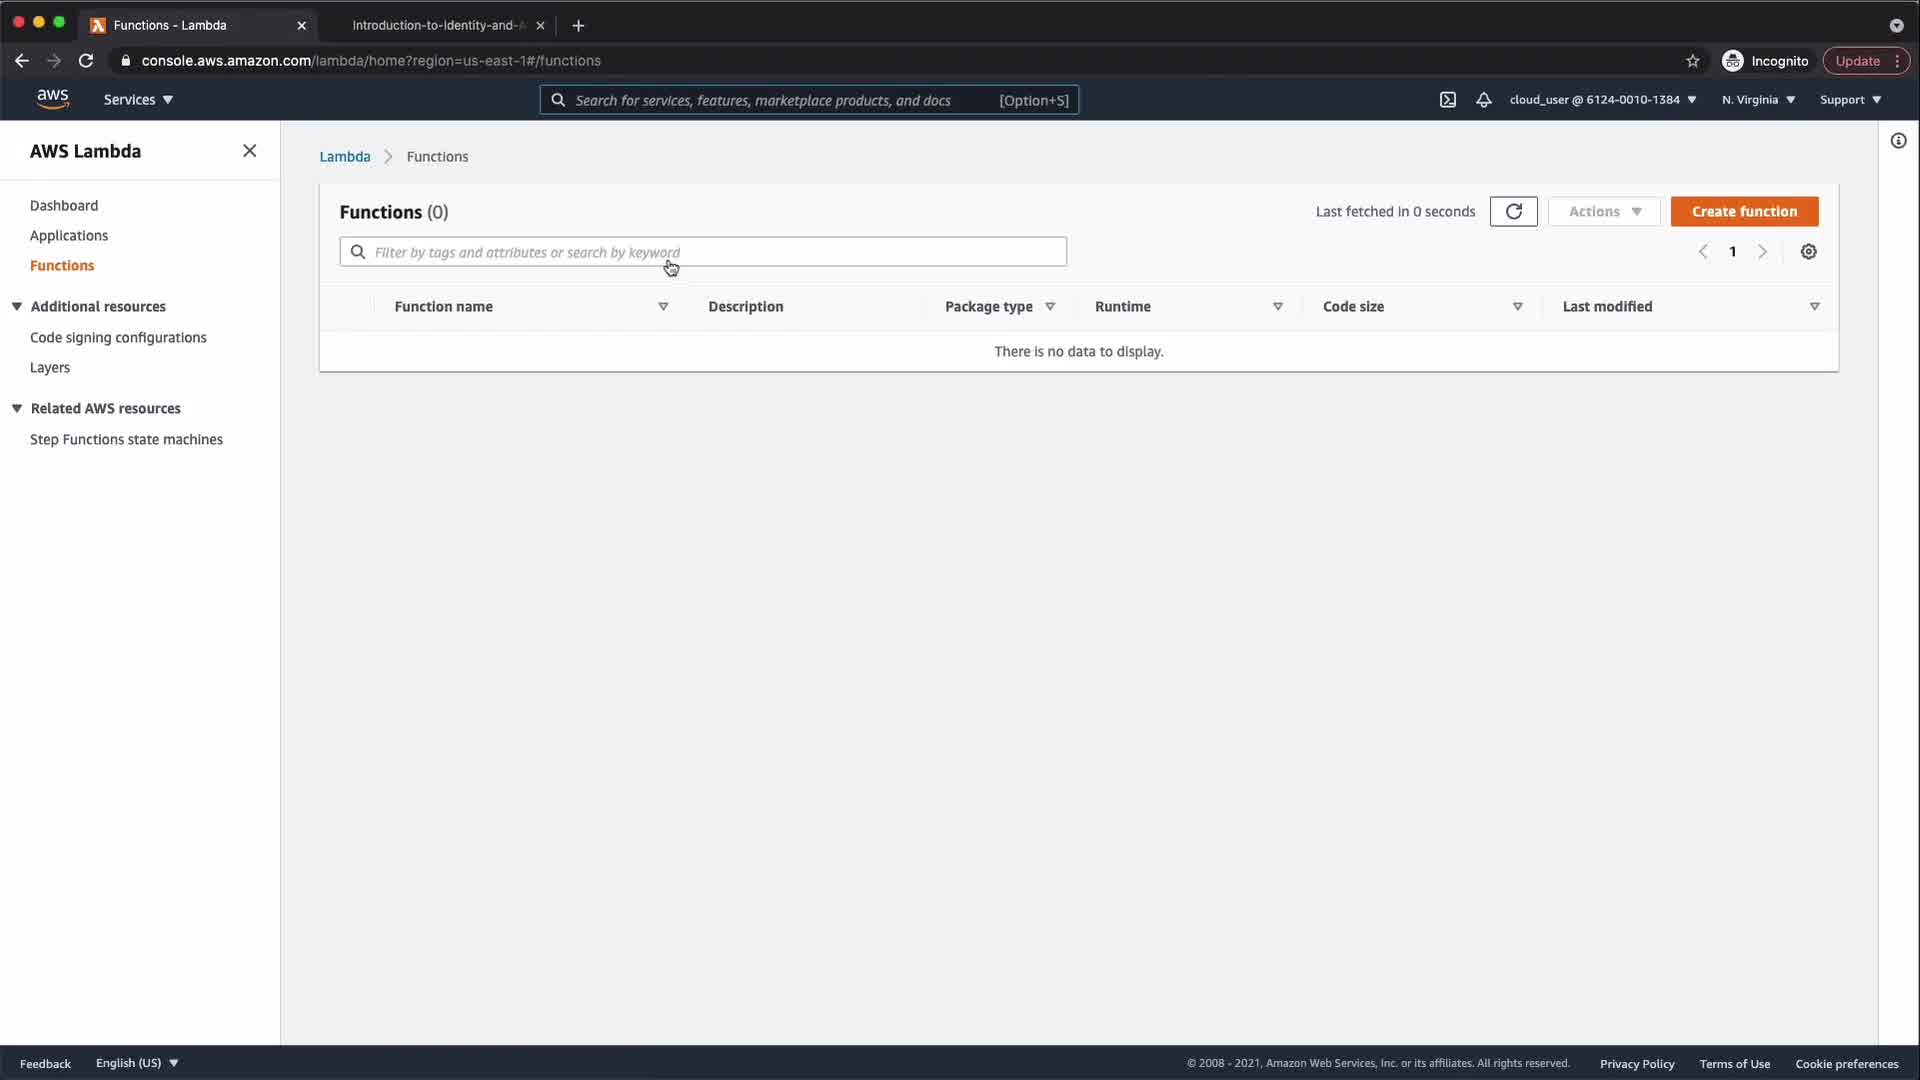This screenshot has width=1920, height=1080.
Task: Open AWS CloudShell icon in top bar
Action: [x=1447, y=100]
